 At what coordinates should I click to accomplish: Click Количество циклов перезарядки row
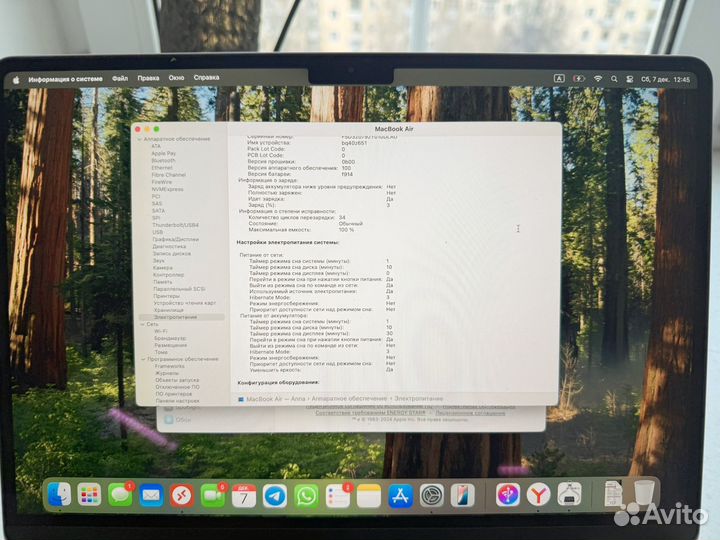point(297,218)
